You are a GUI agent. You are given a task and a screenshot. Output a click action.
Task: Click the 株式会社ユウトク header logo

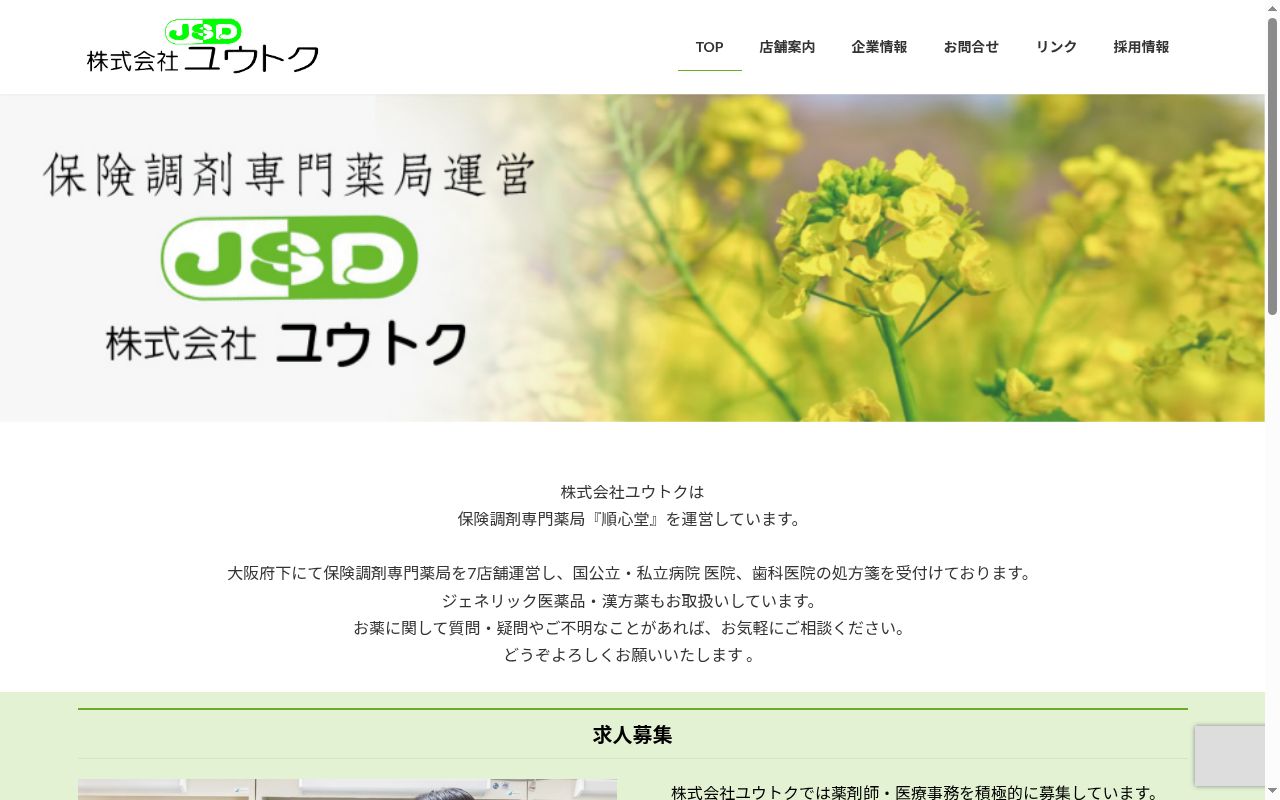click(x=203, y=46)
